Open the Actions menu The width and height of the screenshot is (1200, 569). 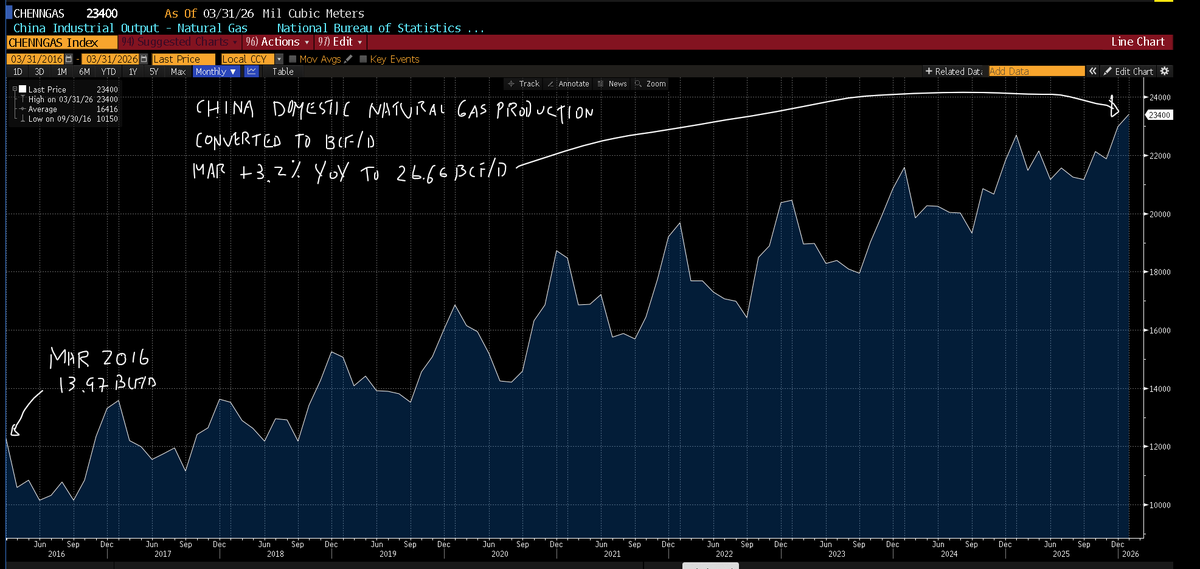(x=277, y=42)
